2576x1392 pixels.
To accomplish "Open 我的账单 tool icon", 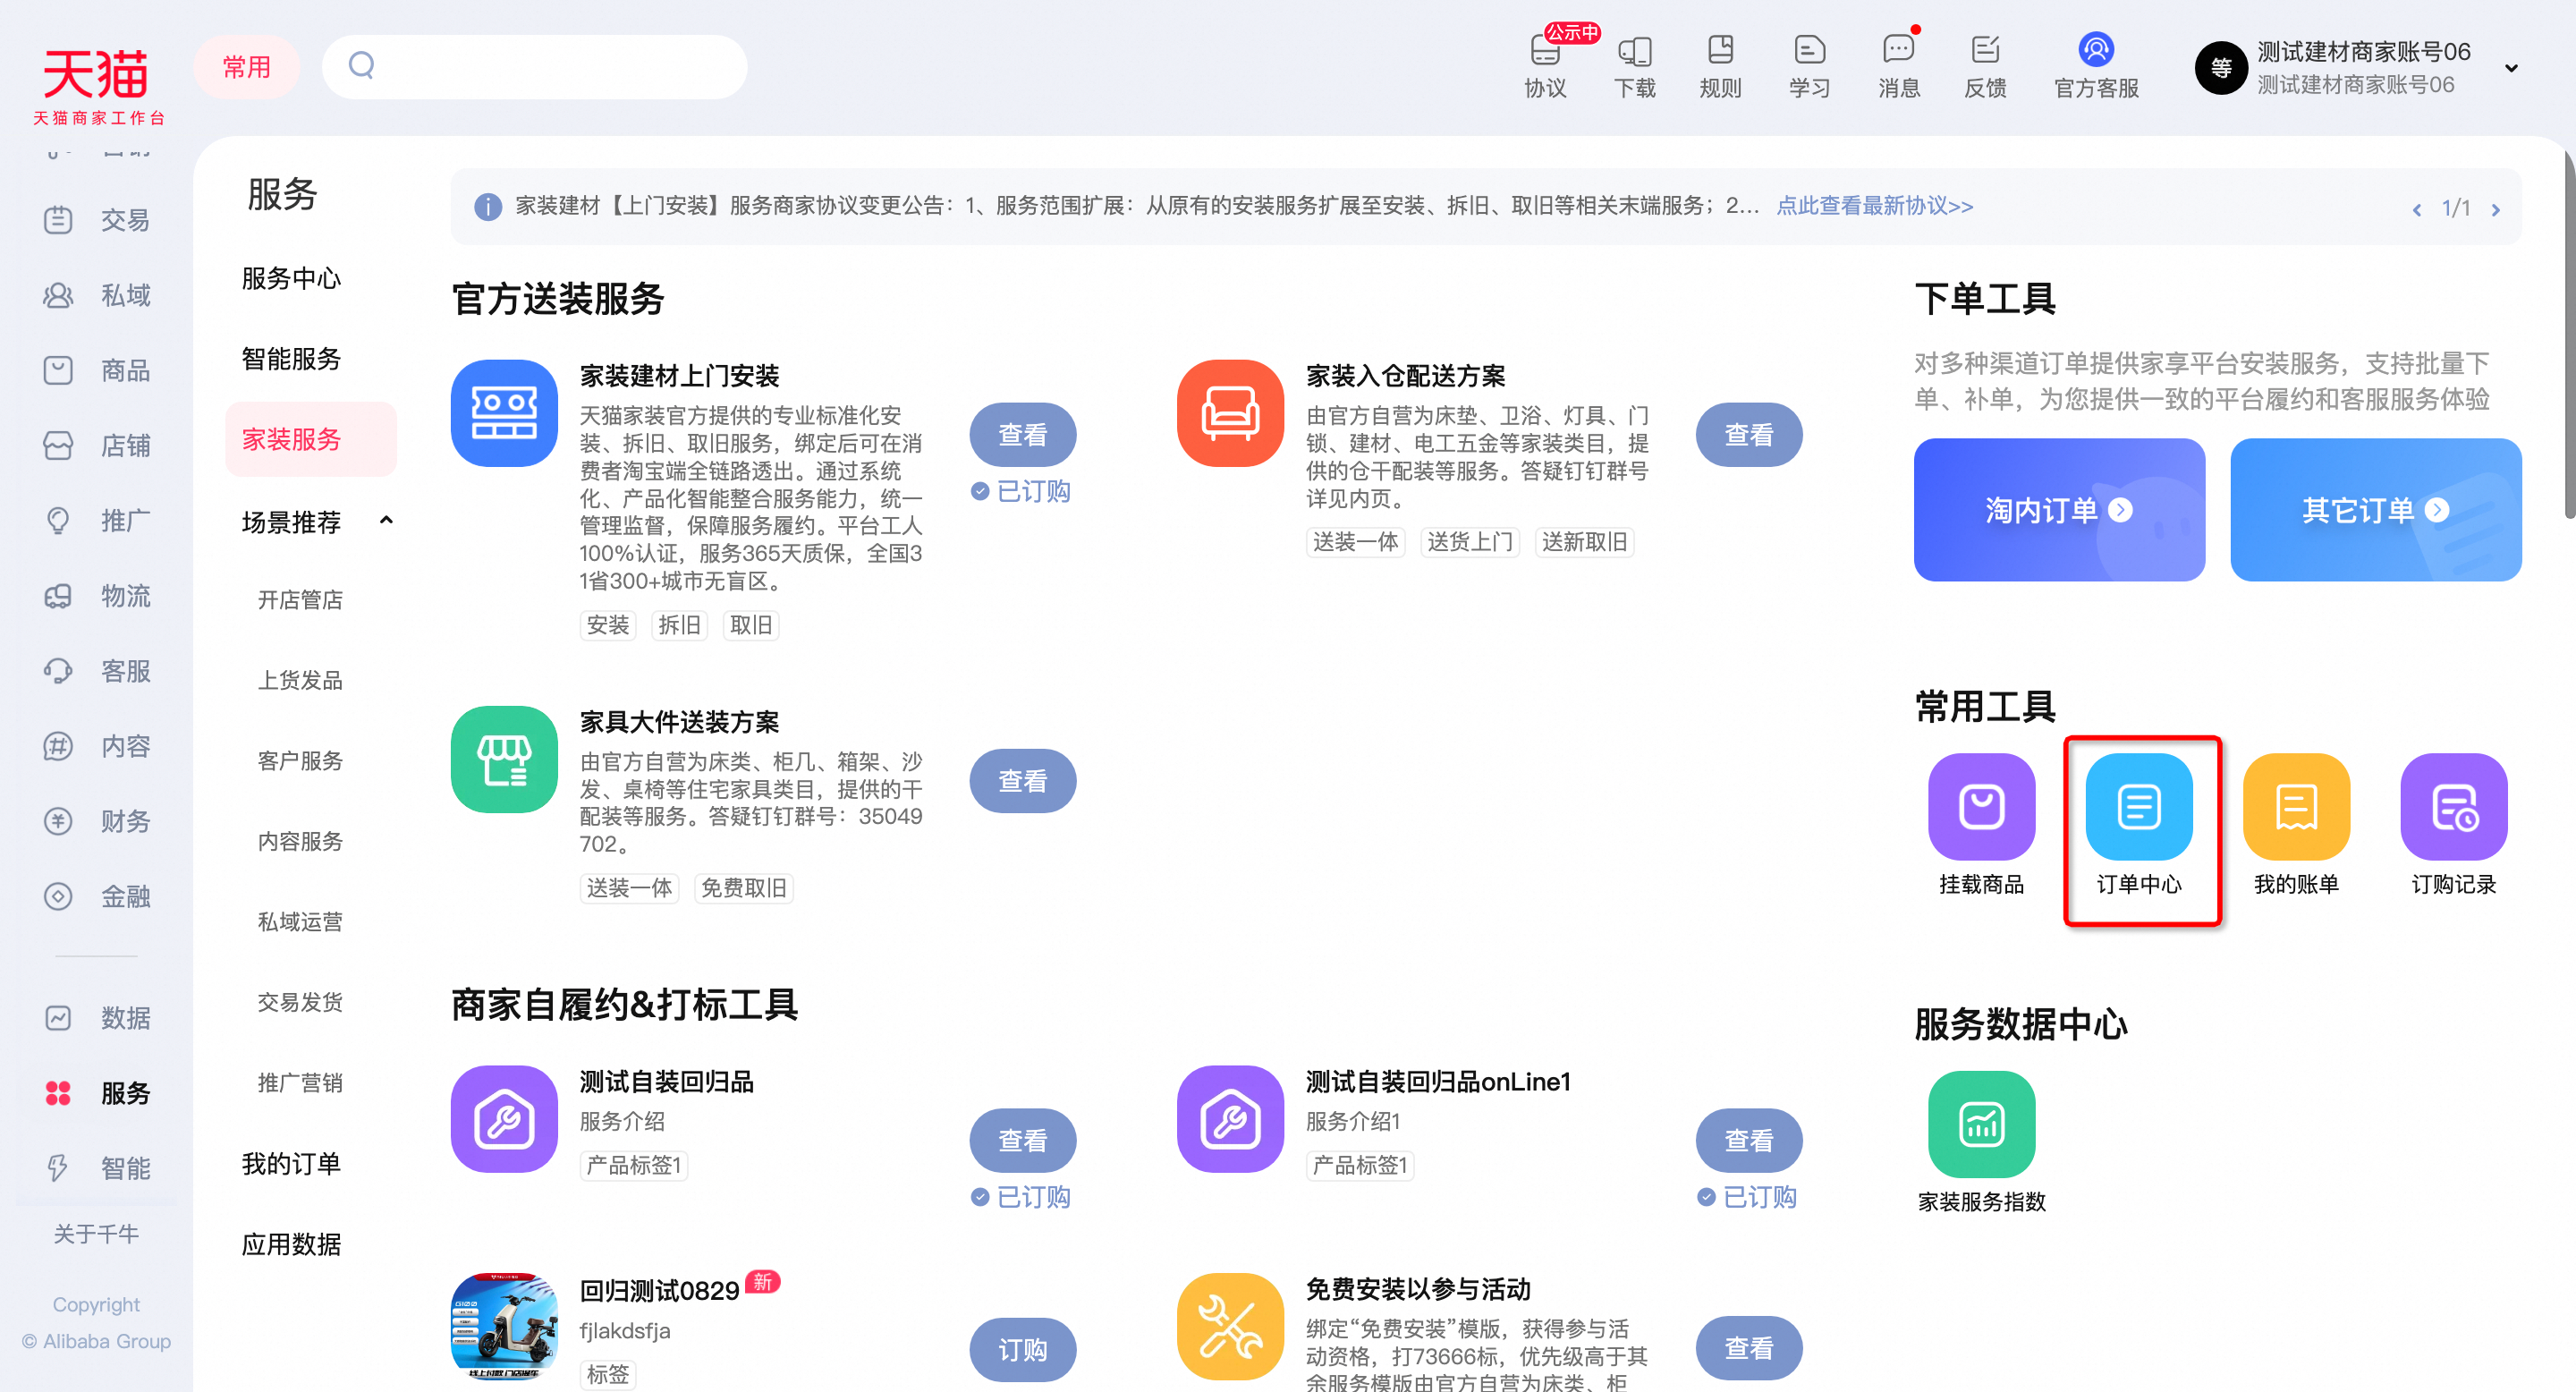I will (x=2296, y=806).
